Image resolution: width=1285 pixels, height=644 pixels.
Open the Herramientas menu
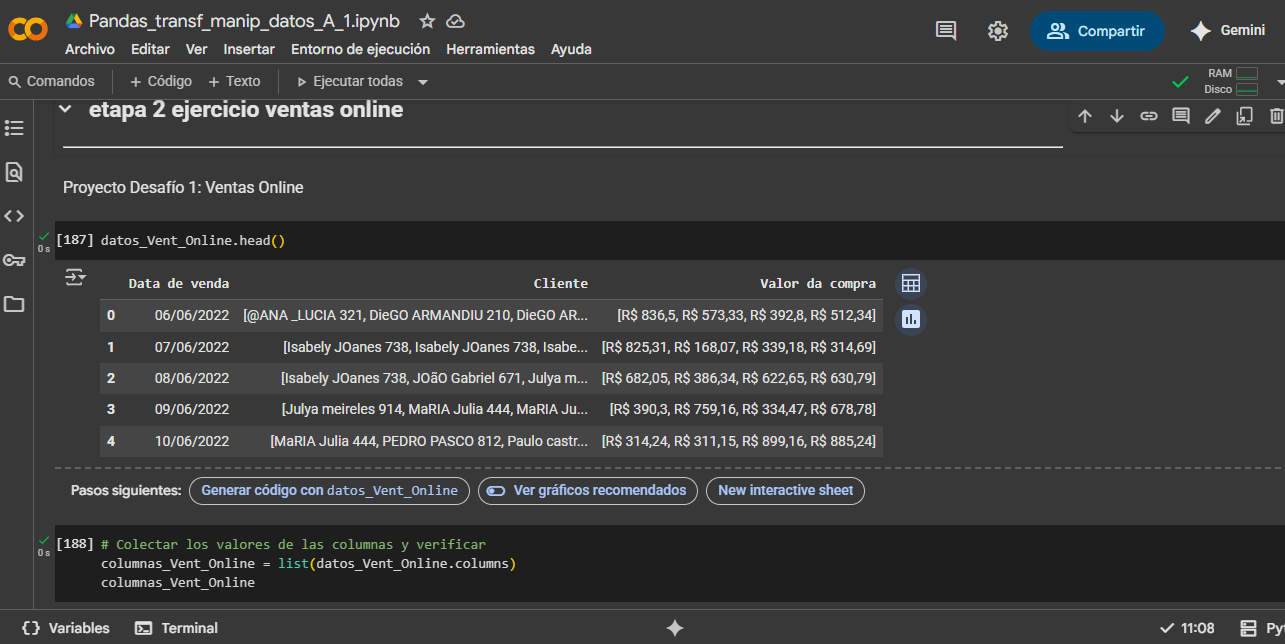click(490, 49)
